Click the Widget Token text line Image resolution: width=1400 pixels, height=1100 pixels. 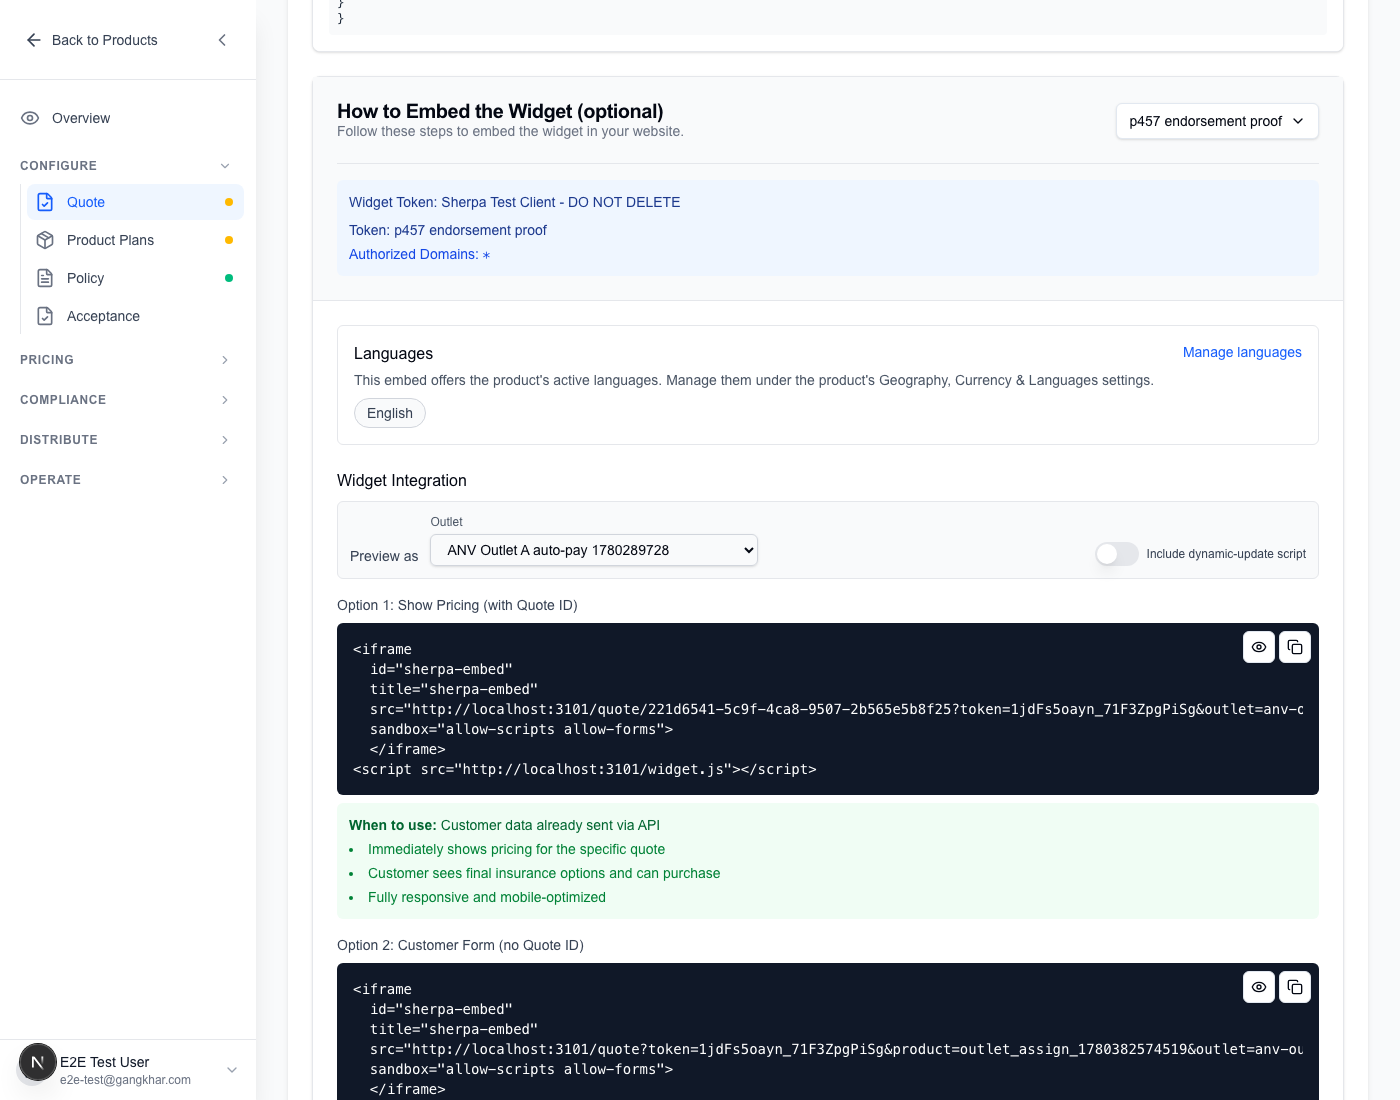click(514, 202)
